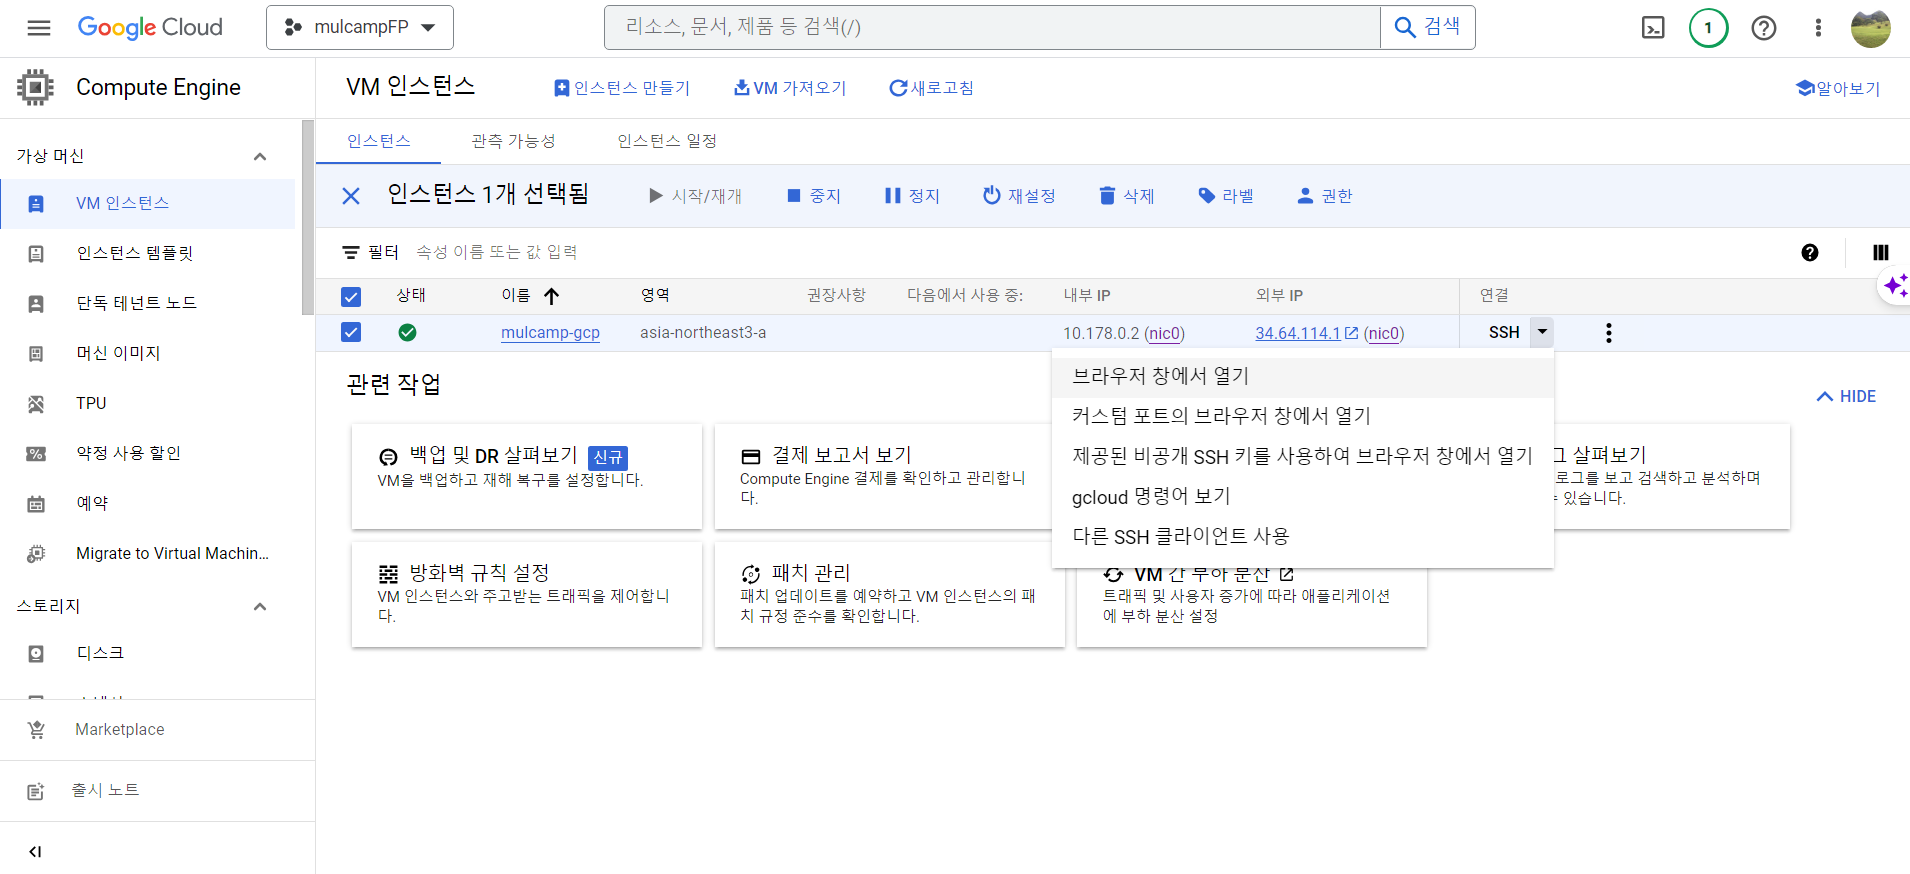Open the mulcamp-gcp instance link
Screen dimensions: 1910x874
pos(550,333)
